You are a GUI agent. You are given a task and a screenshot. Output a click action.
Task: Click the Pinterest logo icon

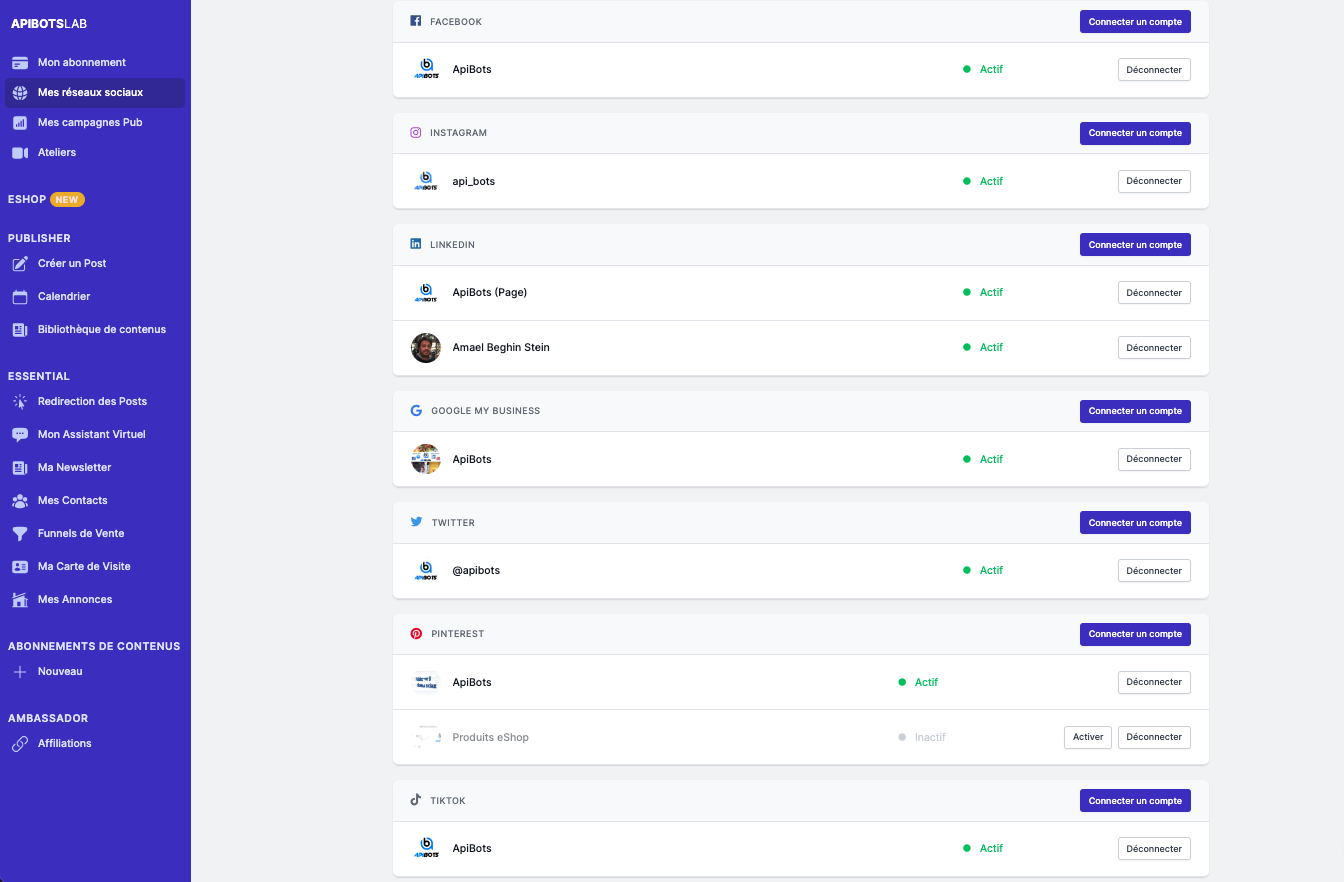click(416, 634)
